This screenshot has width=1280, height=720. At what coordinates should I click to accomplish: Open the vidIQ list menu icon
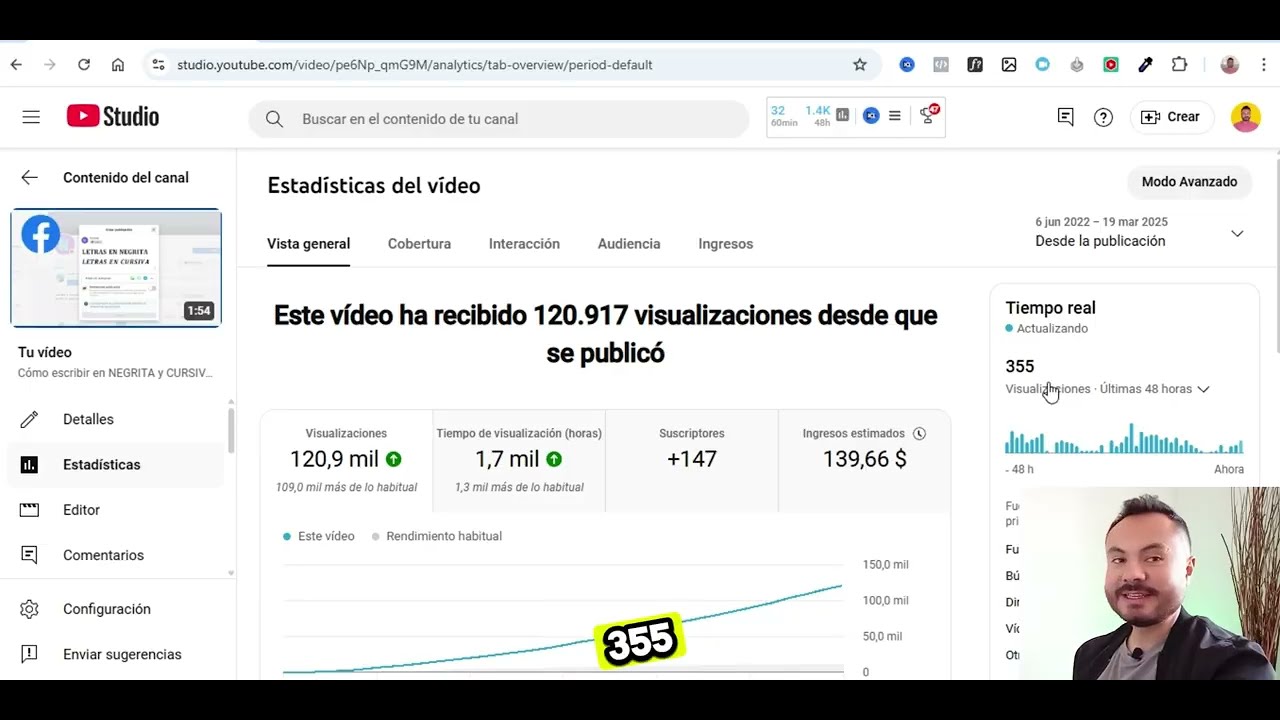point(895,116)
